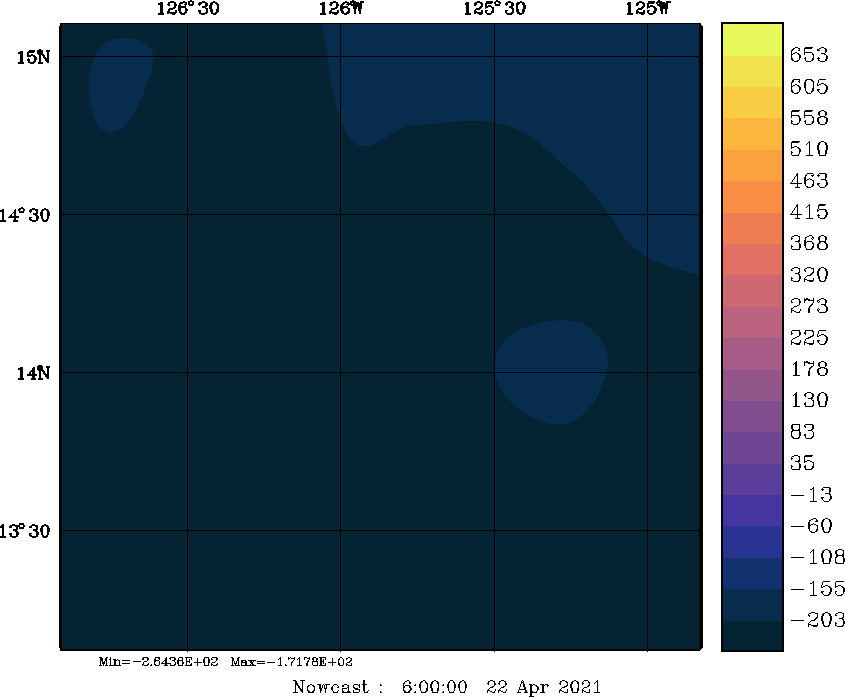Screen dimensions: 845x697
Task: Click the colorbar label -155
Action: click(817, 589)
